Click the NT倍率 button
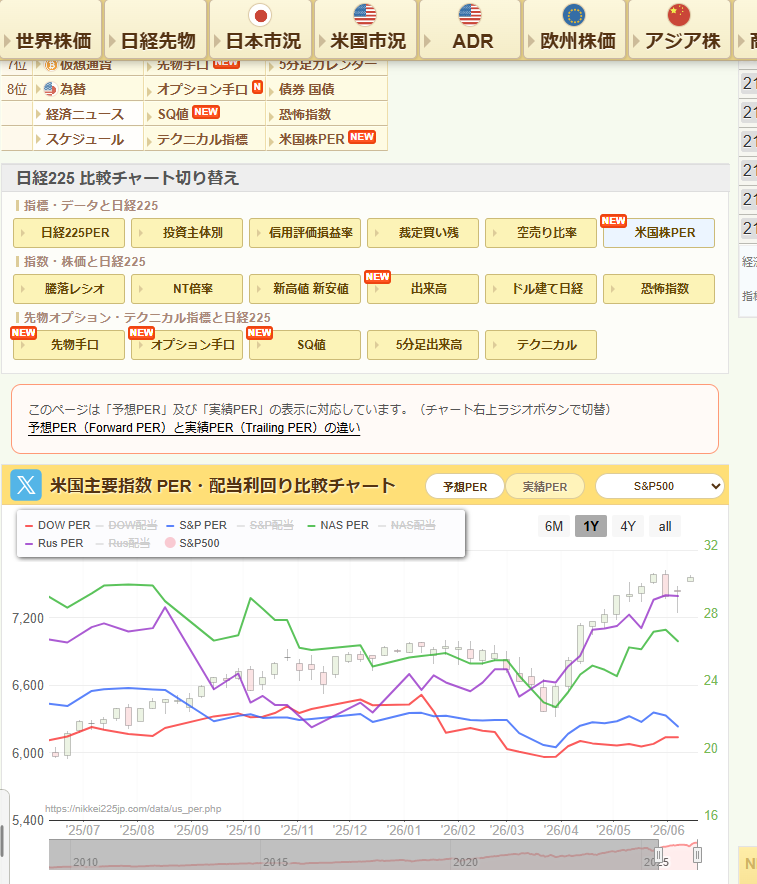Image resolution: width=757 pixels, height=884 pixels. click(x=187, y=289)
